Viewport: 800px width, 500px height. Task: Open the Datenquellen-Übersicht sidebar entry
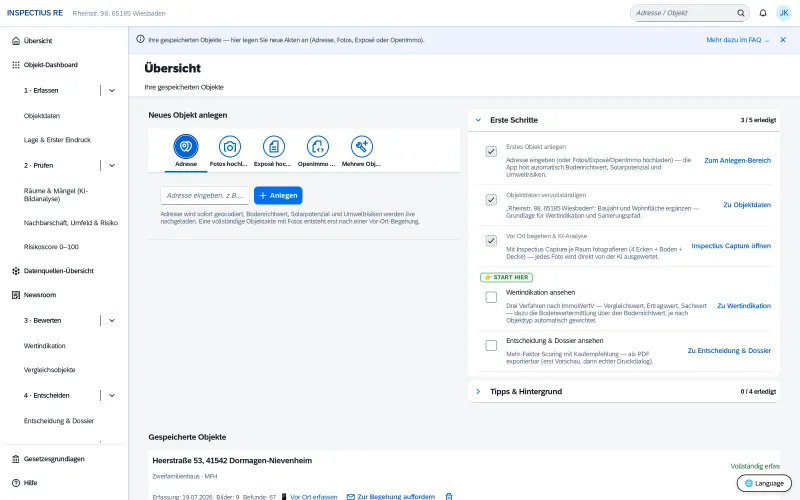coord(58,271)
